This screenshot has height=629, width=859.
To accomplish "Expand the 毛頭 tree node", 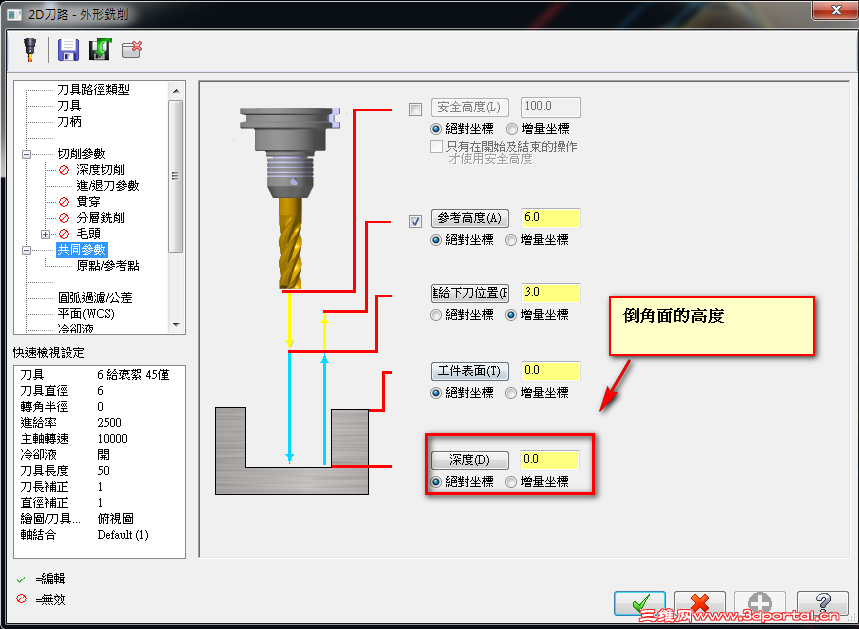I will (x=45, y=235).
